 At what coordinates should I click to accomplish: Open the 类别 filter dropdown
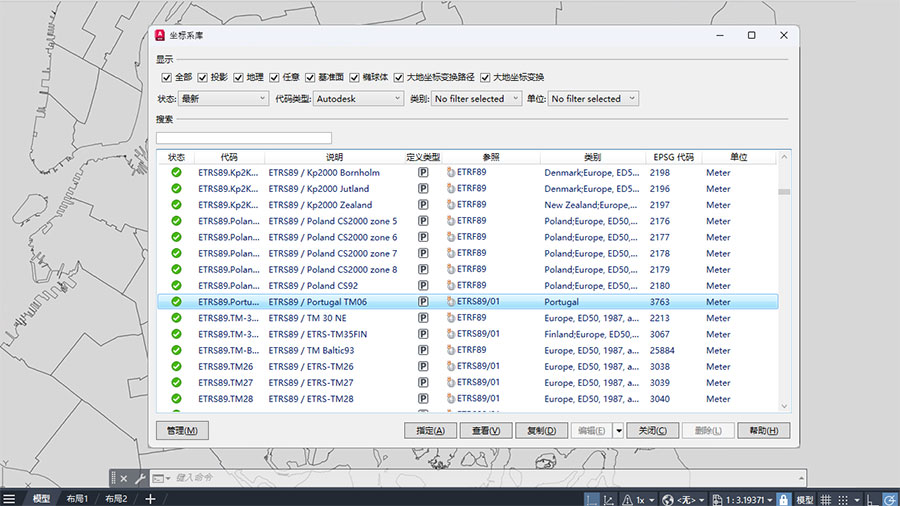476,99
